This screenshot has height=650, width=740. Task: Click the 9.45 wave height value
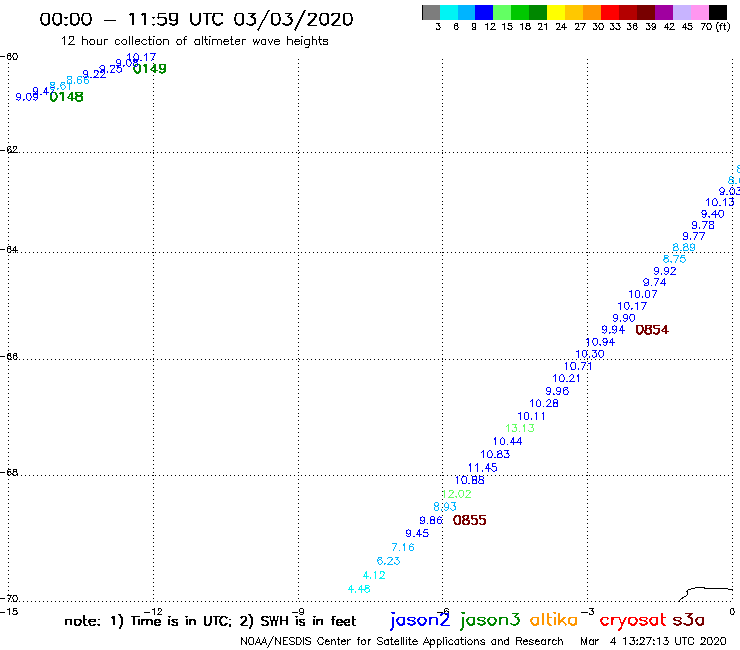417,533
